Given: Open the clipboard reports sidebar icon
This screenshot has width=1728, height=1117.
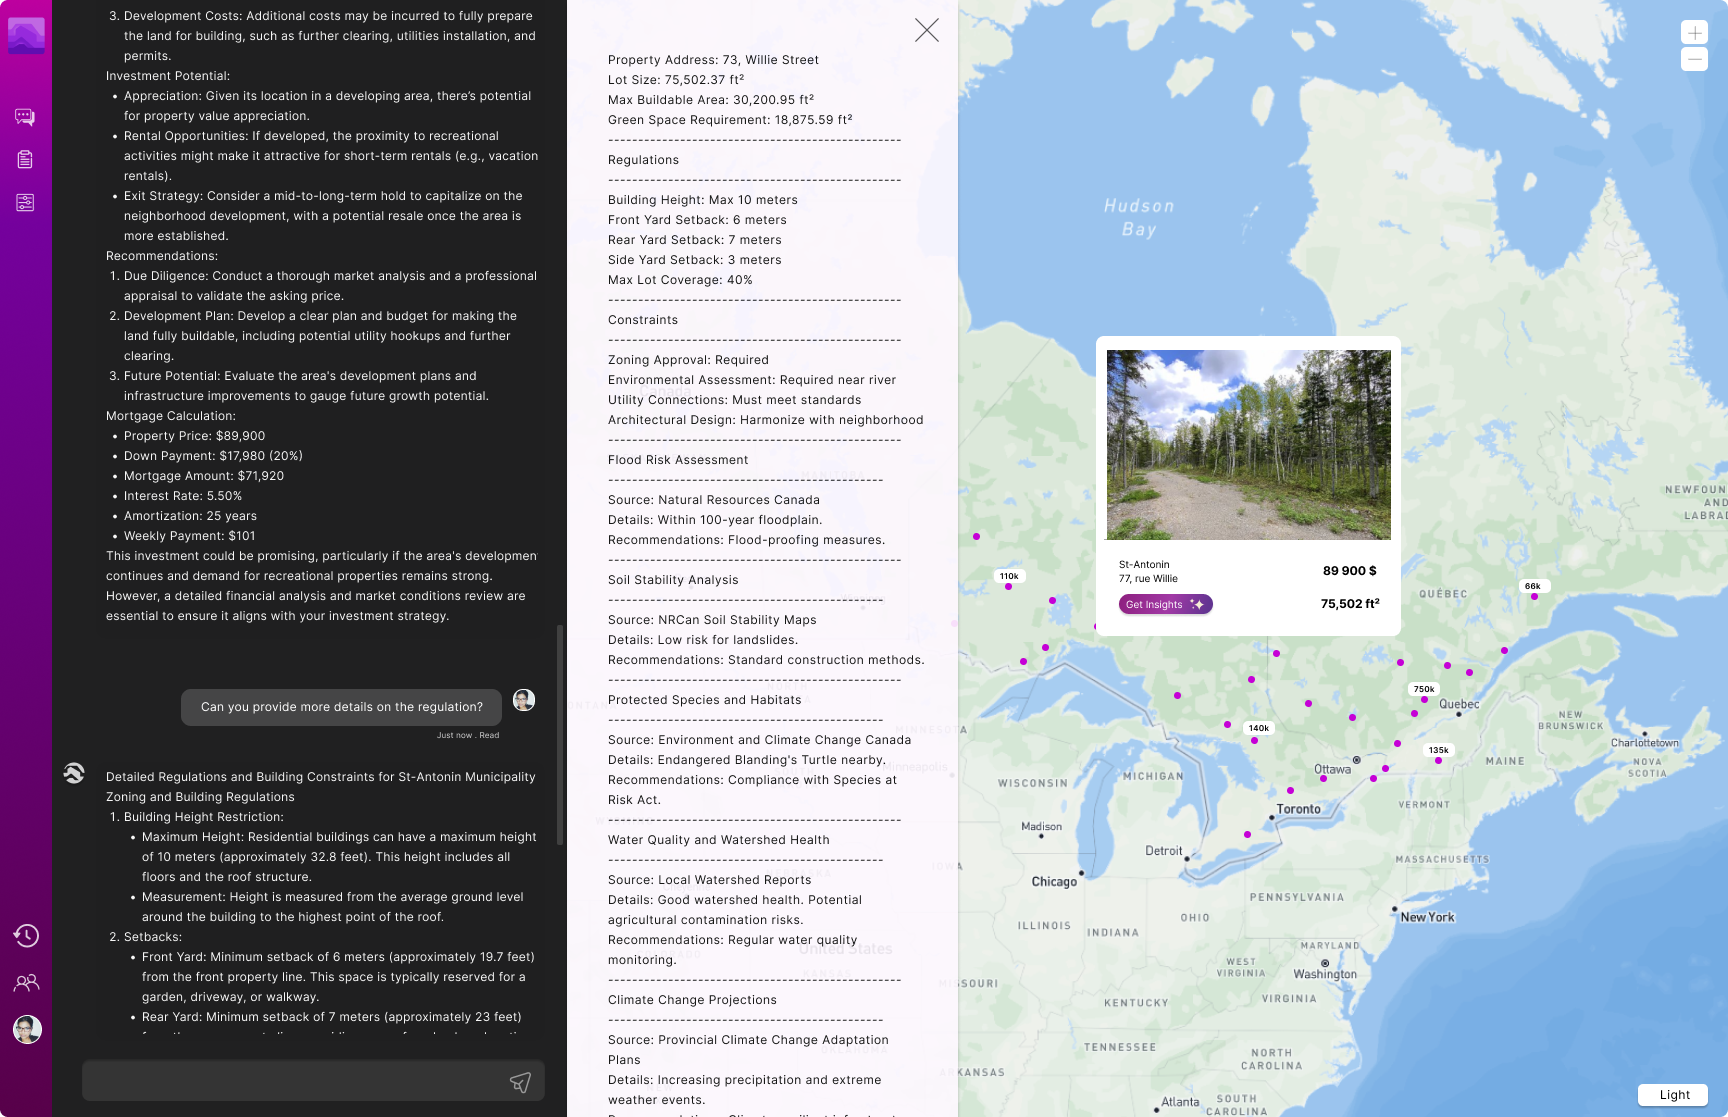Looking at the screenshot, I should point(25,159).
